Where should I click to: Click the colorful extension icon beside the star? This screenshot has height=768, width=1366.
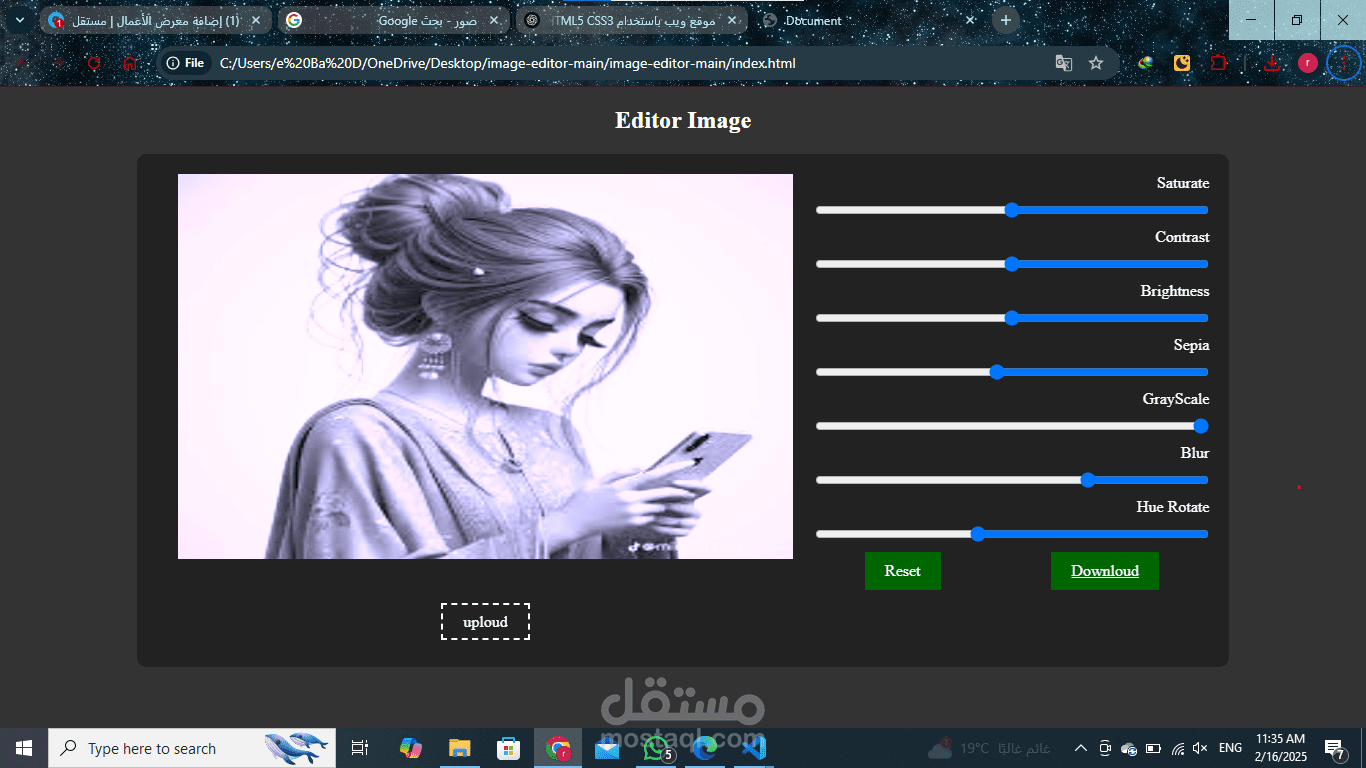click(1146, 63)
